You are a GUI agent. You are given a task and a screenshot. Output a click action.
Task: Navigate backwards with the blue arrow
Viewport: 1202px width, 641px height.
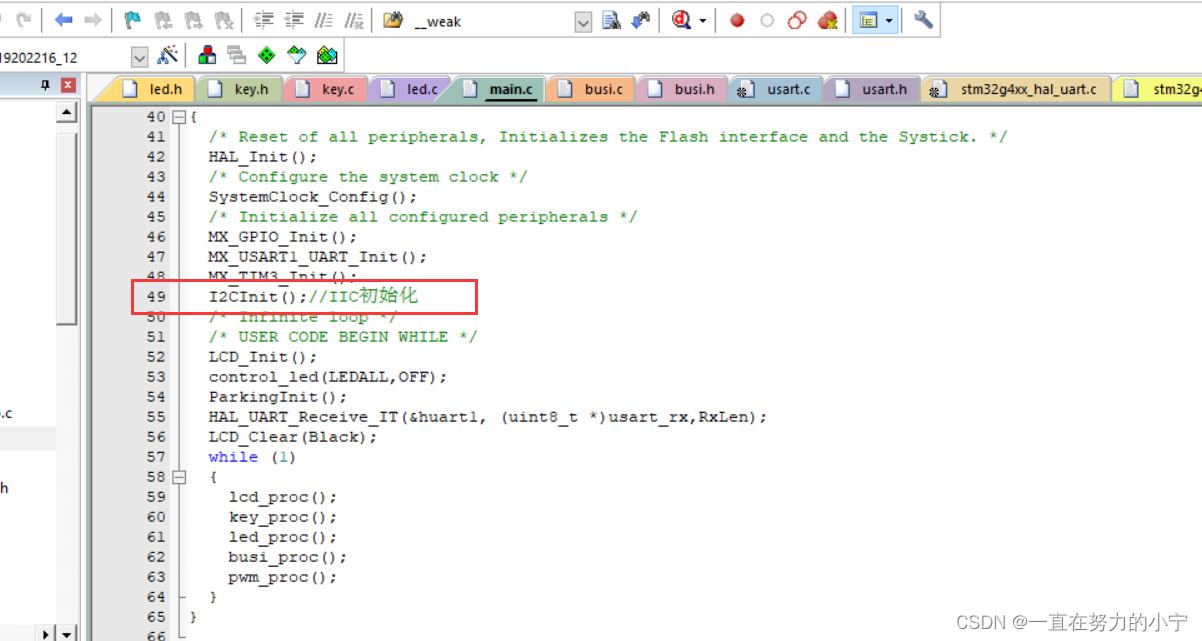click(x=64, y=19)
